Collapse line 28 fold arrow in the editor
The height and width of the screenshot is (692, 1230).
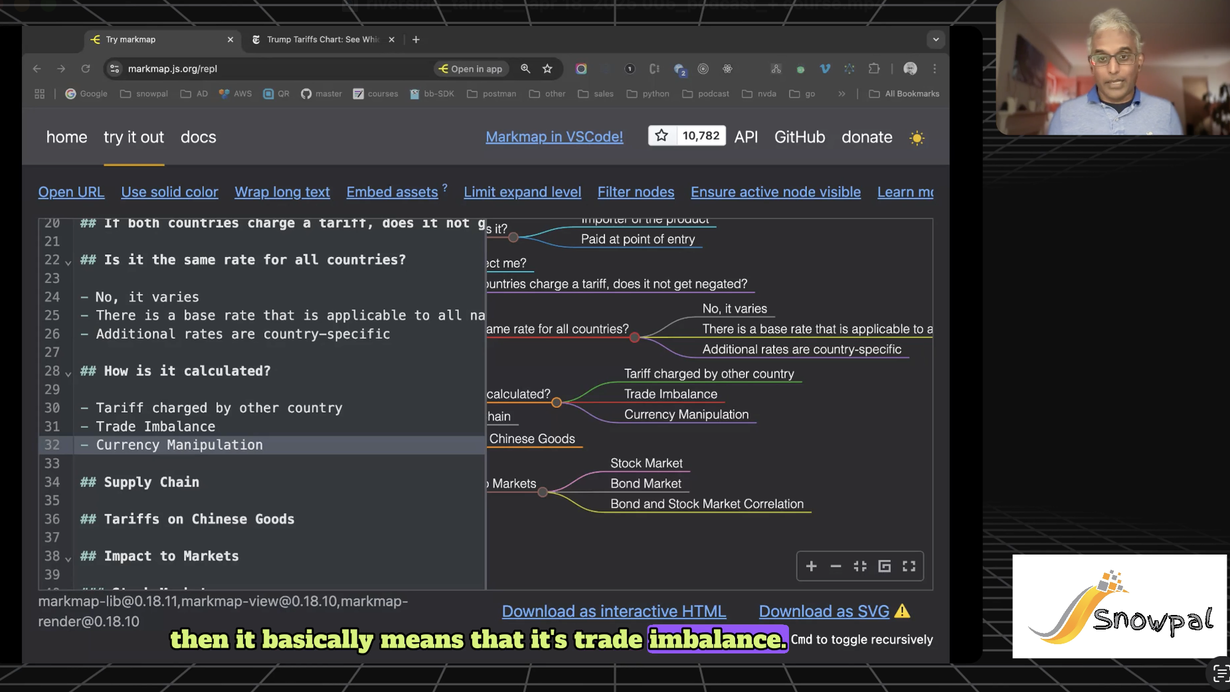68,372
